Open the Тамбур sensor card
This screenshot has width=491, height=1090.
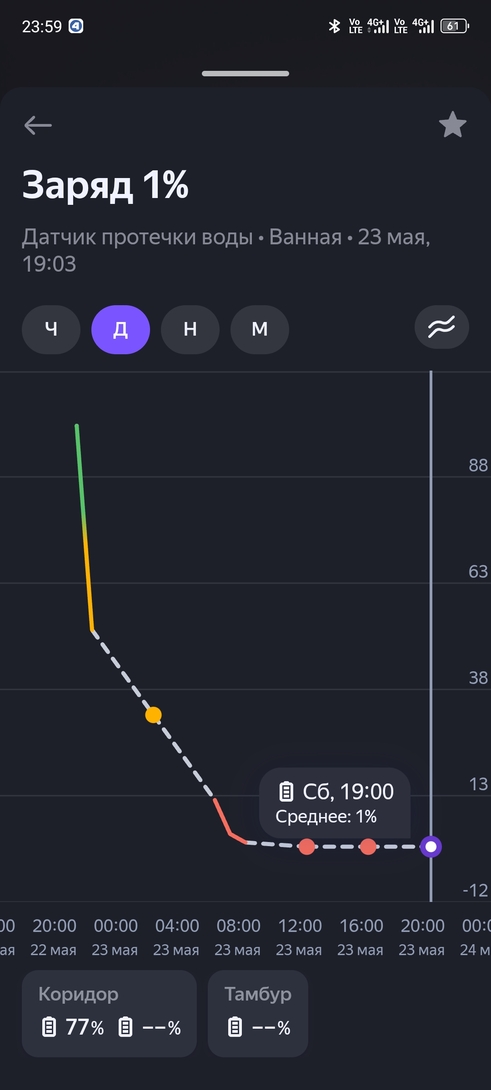click(x=258, y=1014)
